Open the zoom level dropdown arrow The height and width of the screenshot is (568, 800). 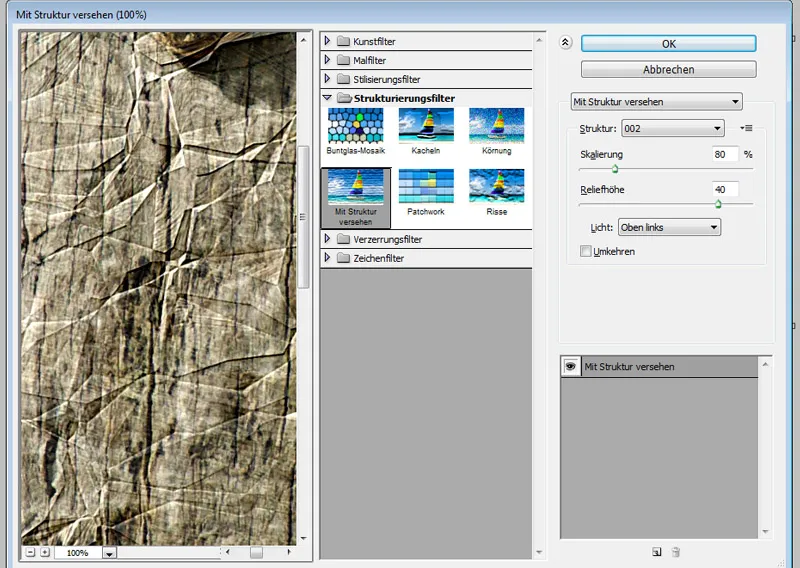coord(109,553)
